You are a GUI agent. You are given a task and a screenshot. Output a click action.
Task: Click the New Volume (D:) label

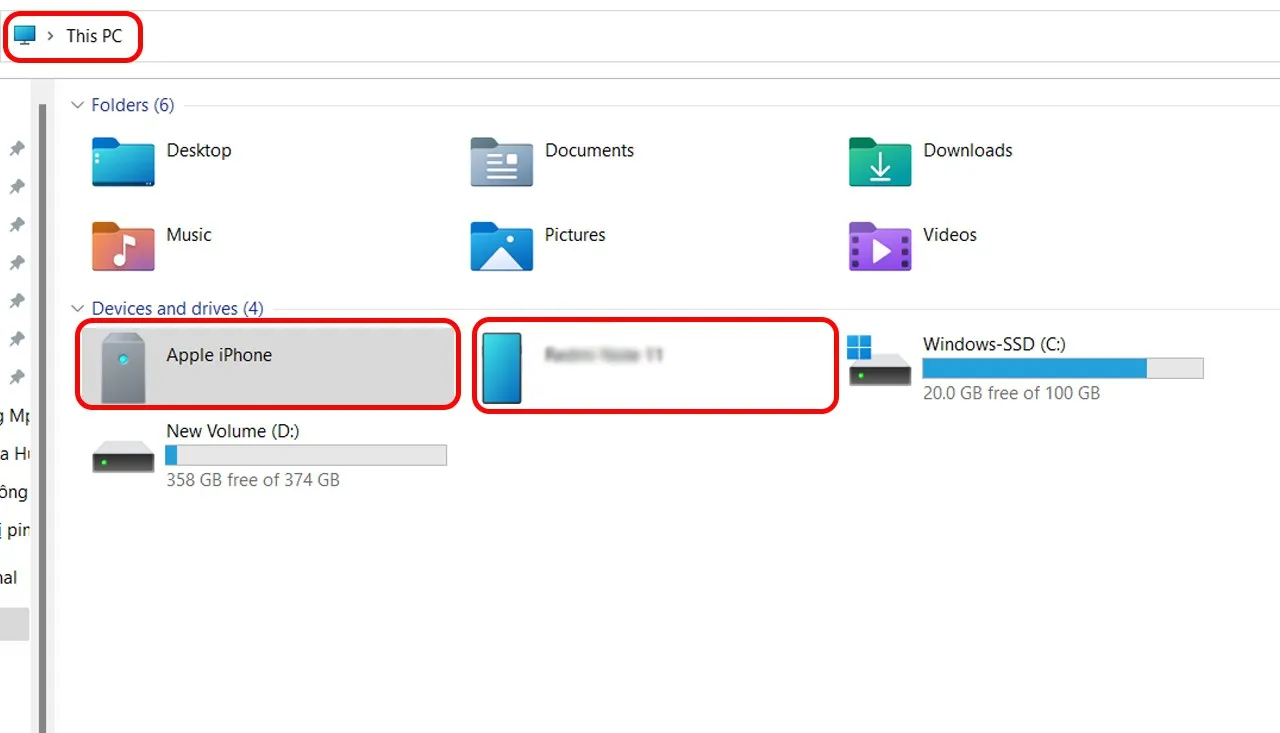tap(233, 431)
